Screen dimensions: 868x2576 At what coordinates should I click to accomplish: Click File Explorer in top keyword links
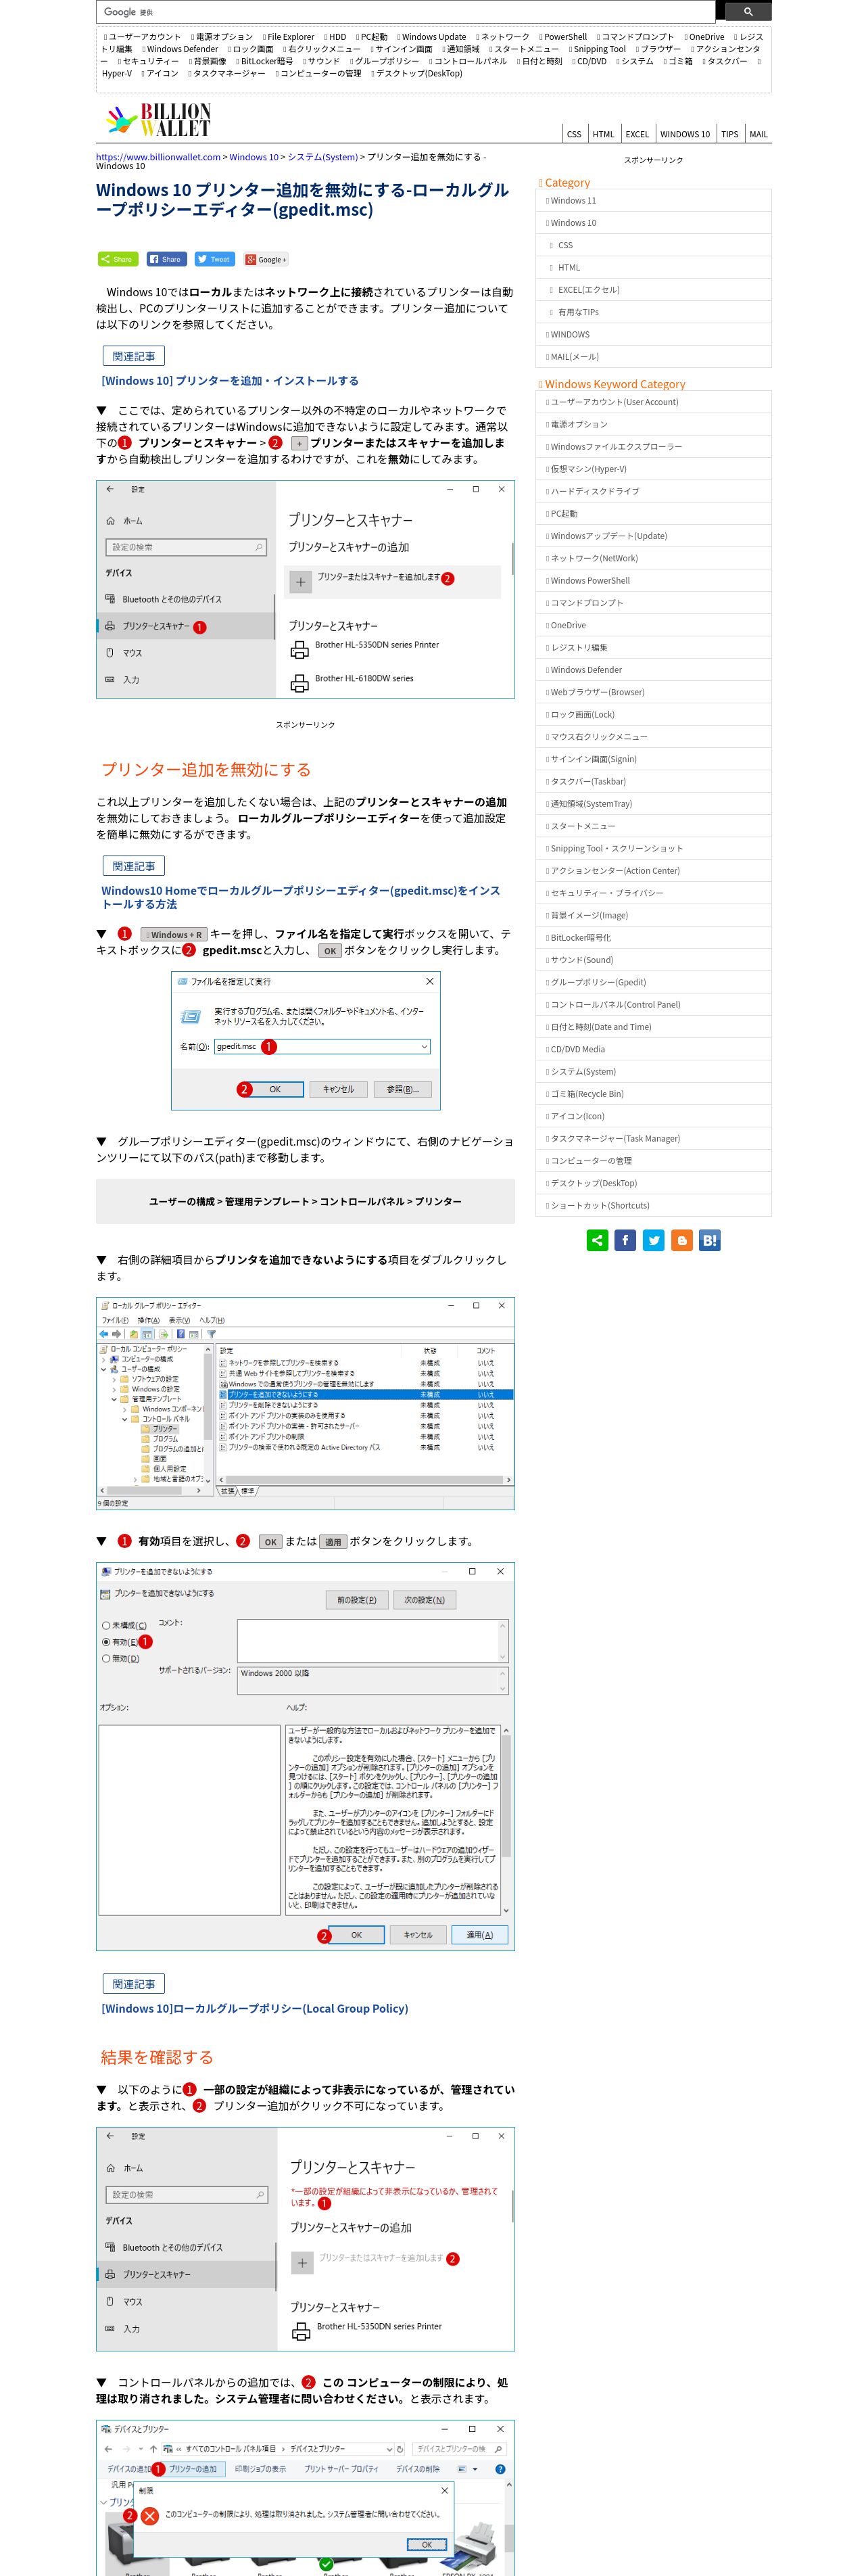pos(291,37)
